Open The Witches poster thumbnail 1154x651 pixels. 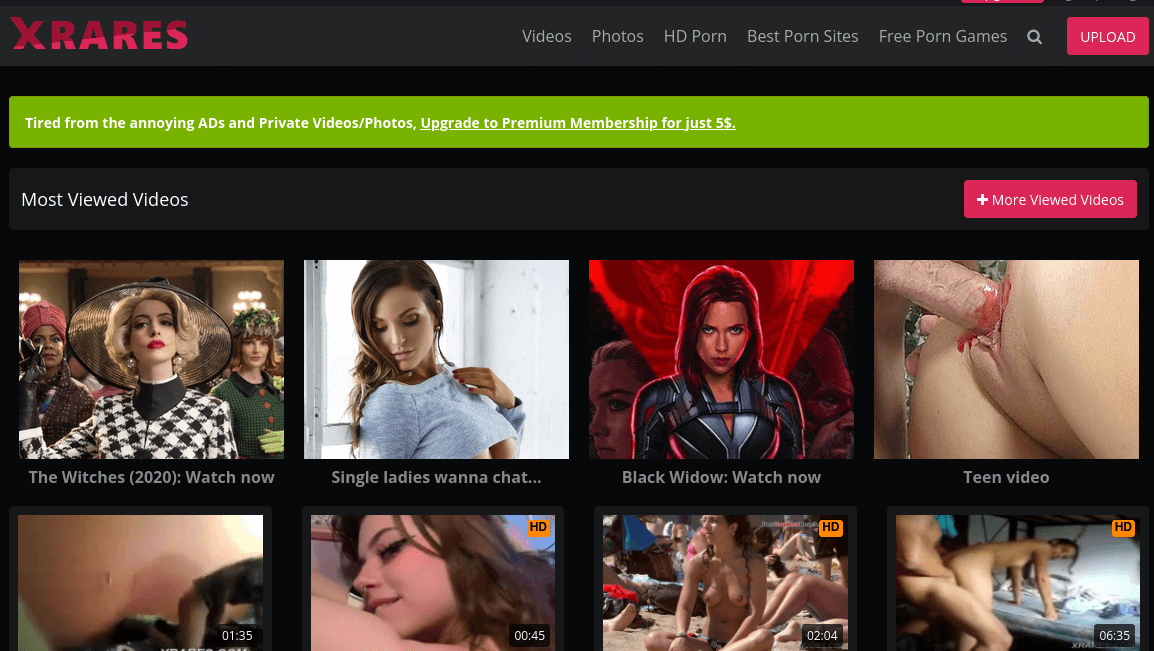[x=151, y=359]
